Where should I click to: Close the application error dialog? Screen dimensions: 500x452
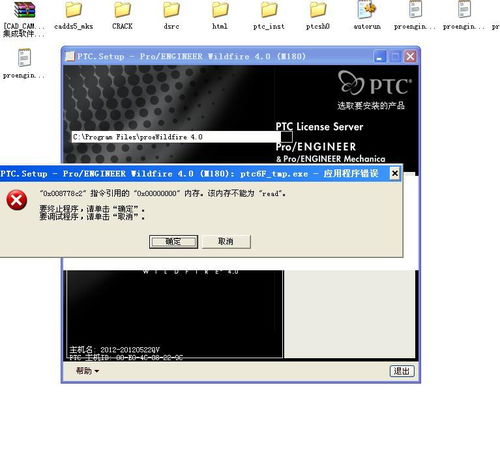[395, 173]
